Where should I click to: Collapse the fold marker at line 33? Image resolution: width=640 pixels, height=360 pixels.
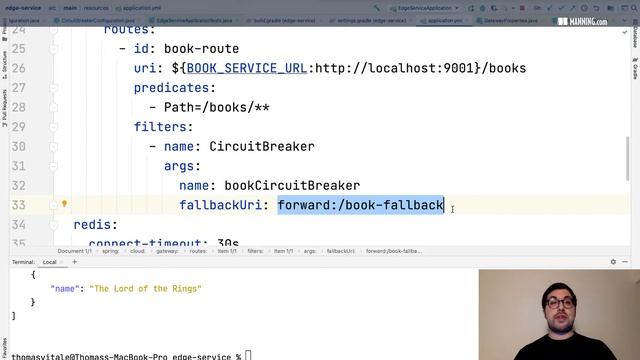tap(53, 205)
